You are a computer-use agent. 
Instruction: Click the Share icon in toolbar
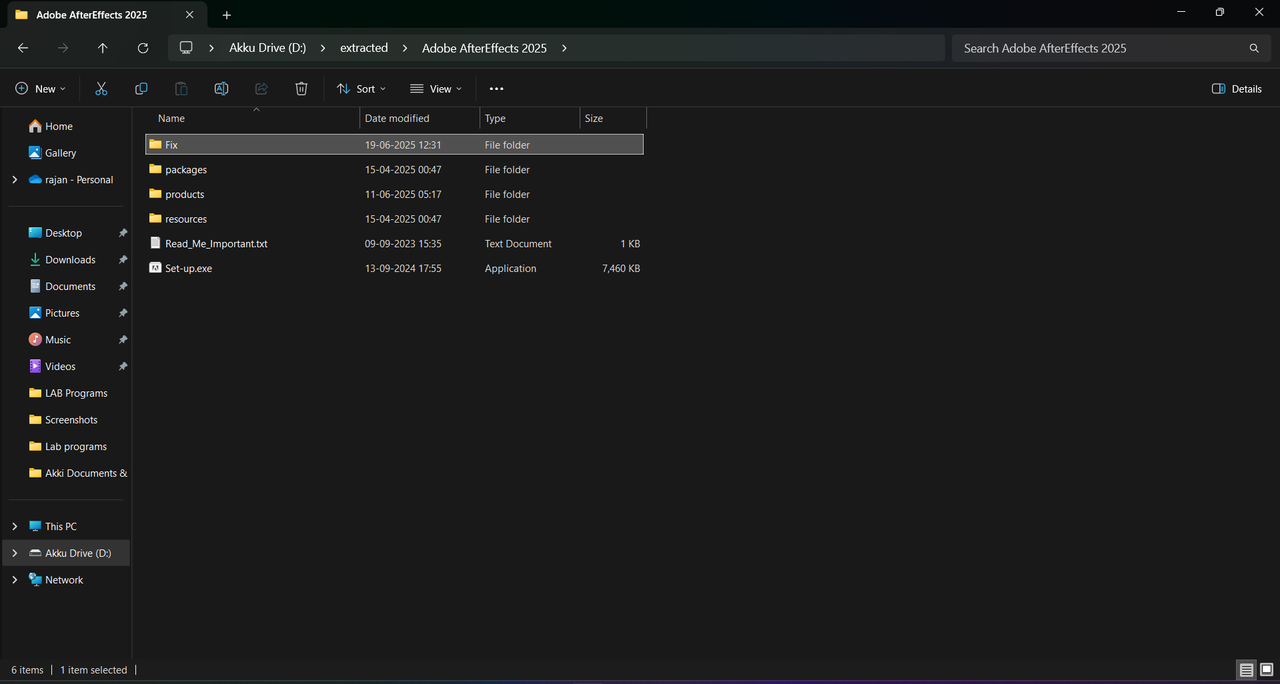(x=261, y=89)
